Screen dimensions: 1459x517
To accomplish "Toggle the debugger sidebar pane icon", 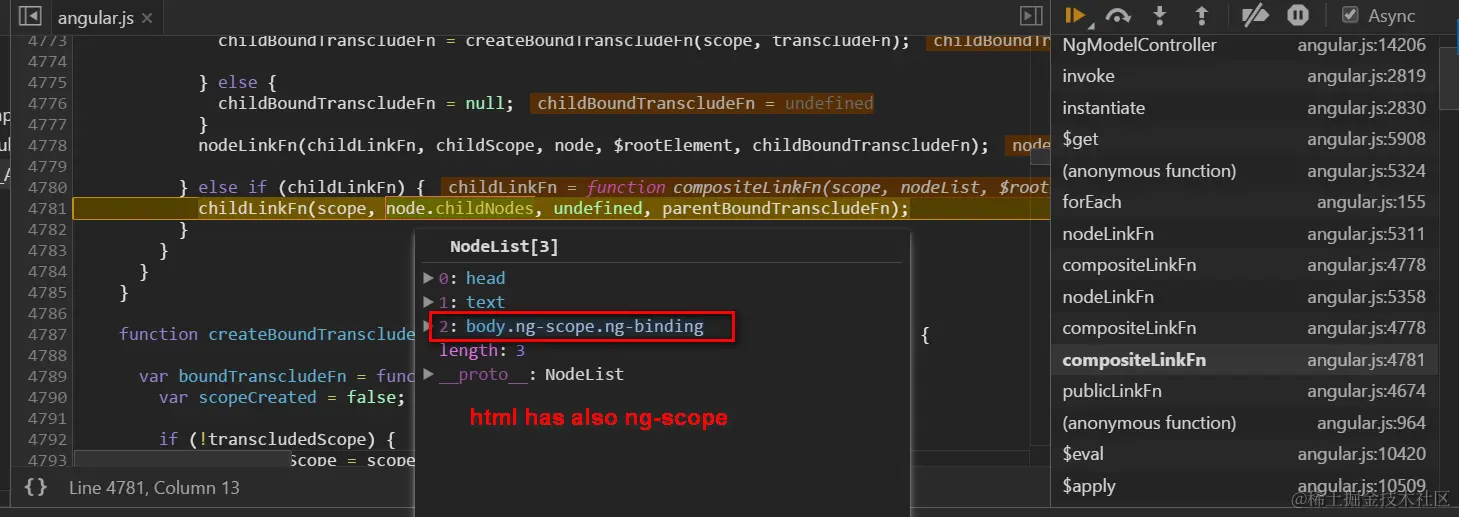I will pyautogui.click(x=1030, y=16).
